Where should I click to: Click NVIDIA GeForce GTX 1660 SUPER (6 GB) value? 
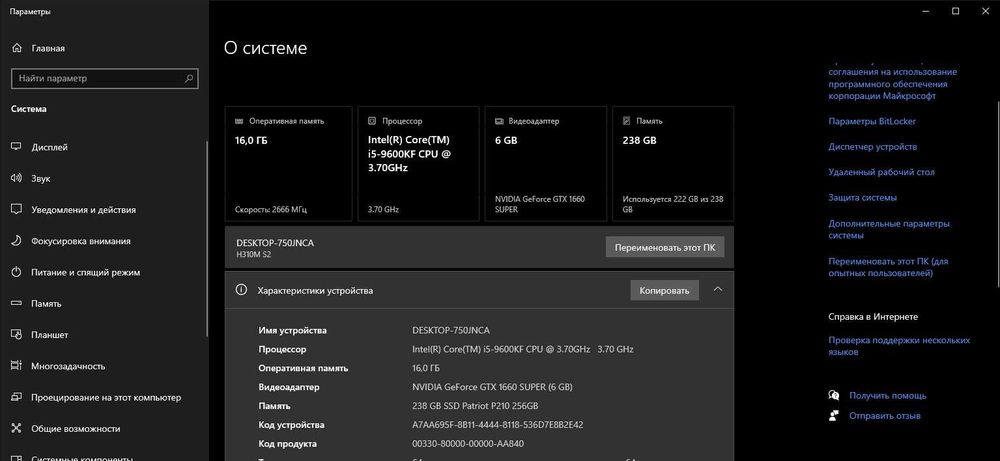(x=492, y=387)
